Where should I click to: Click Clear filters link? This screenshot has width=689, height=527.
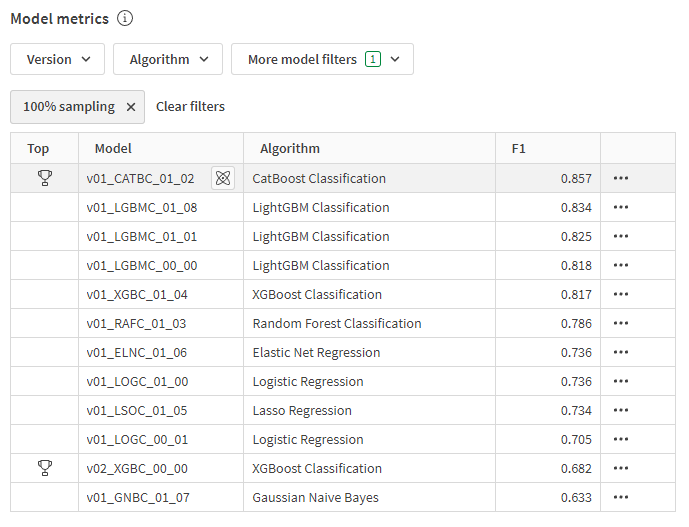click(x=190, y=106)
